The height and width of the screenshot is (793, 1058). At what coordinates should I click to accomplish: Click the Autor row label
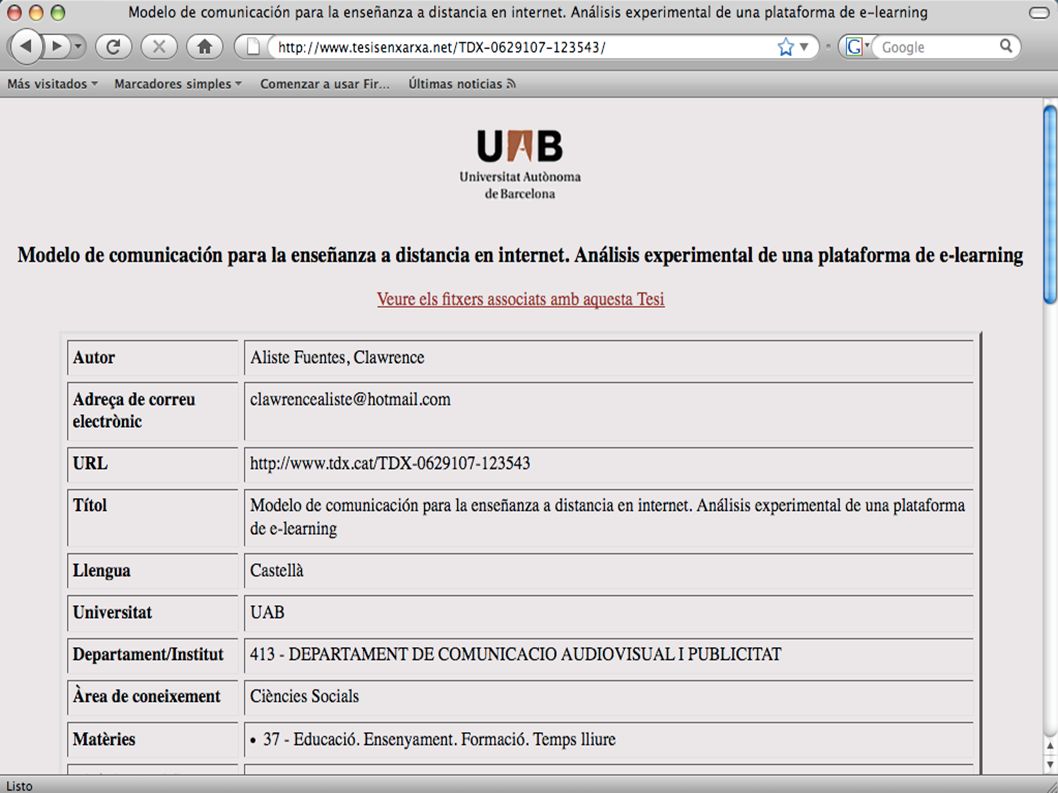click(94, 358)
